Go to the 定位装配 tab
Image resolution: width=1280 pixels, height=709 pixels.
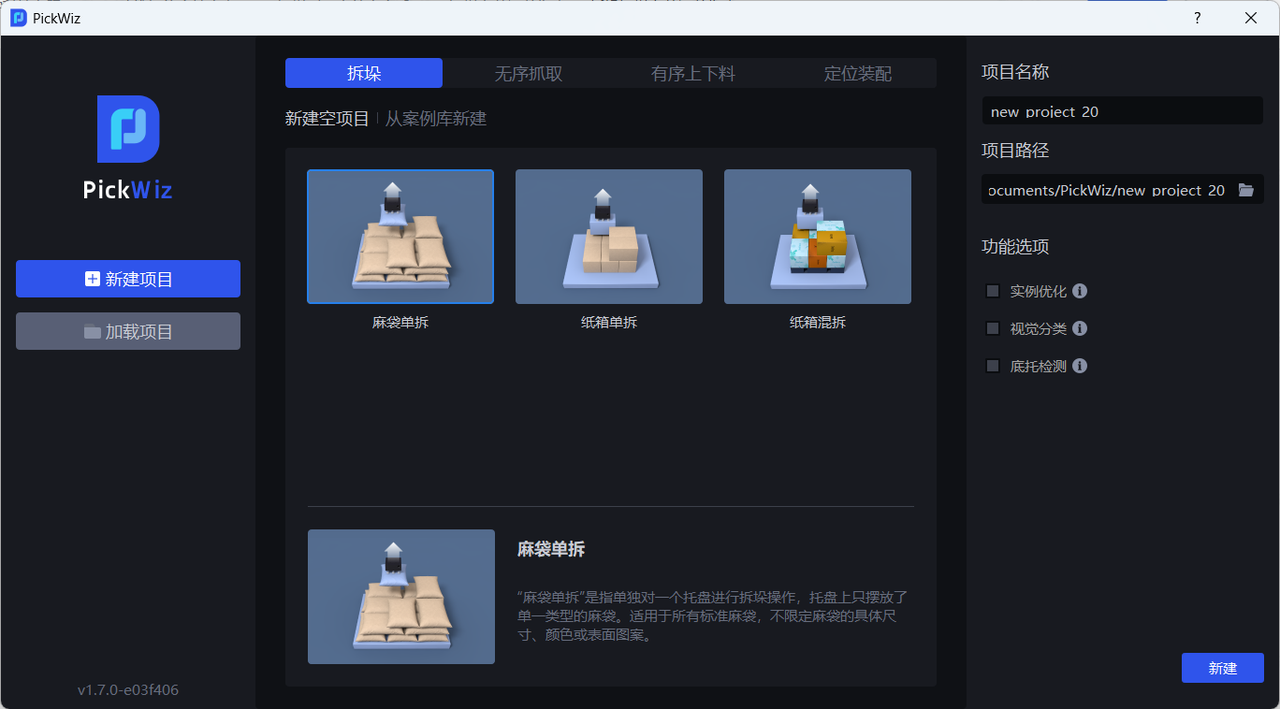[857, 73]
